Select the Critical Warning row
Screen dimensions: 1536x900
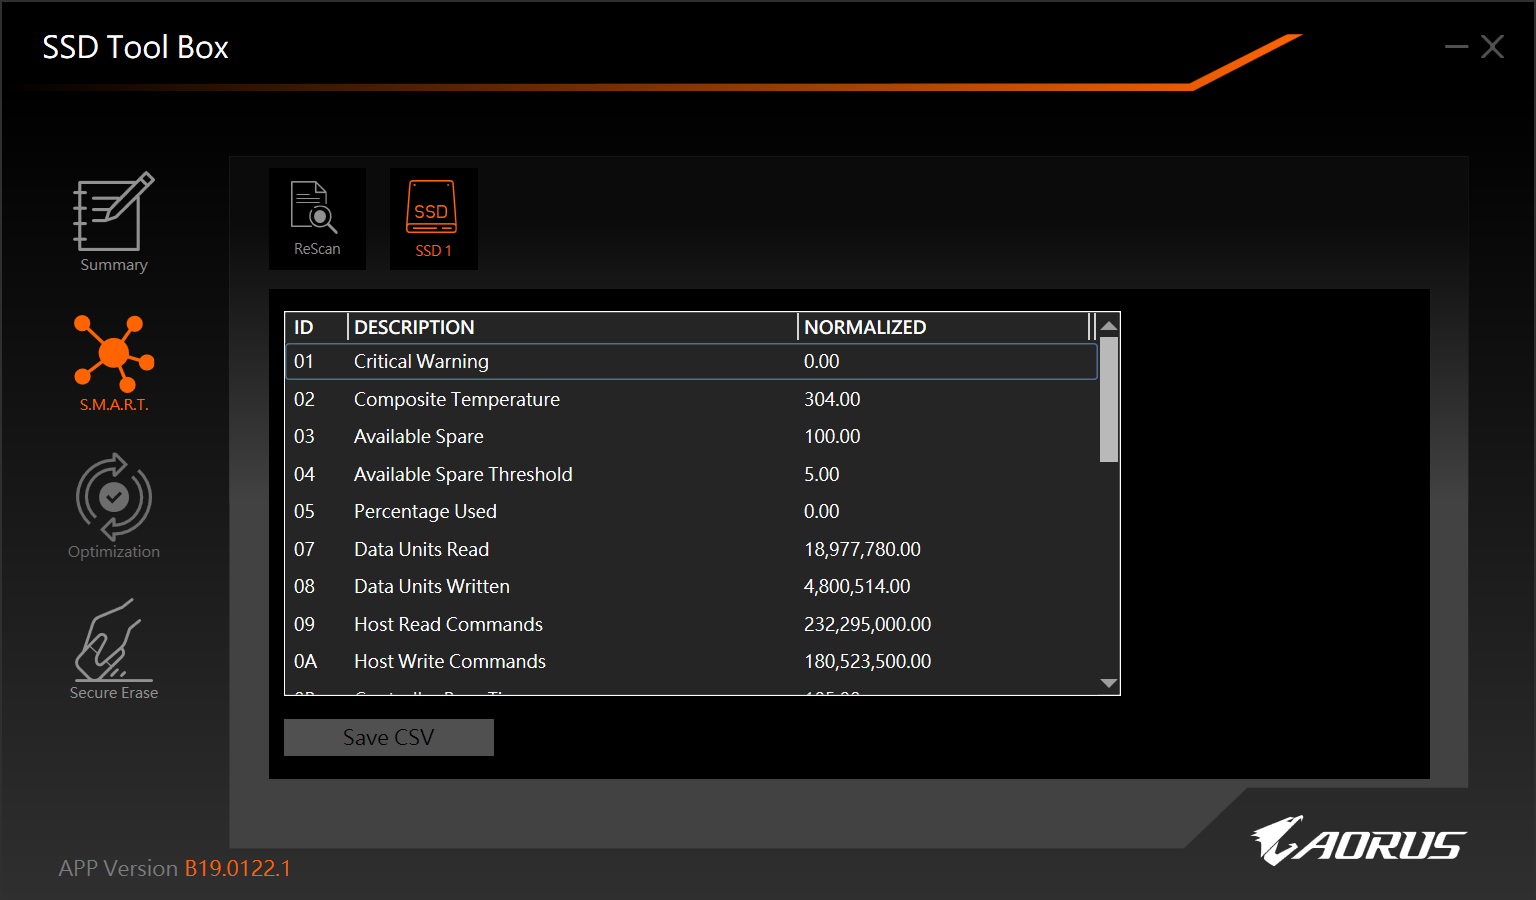tap(690, 362)
